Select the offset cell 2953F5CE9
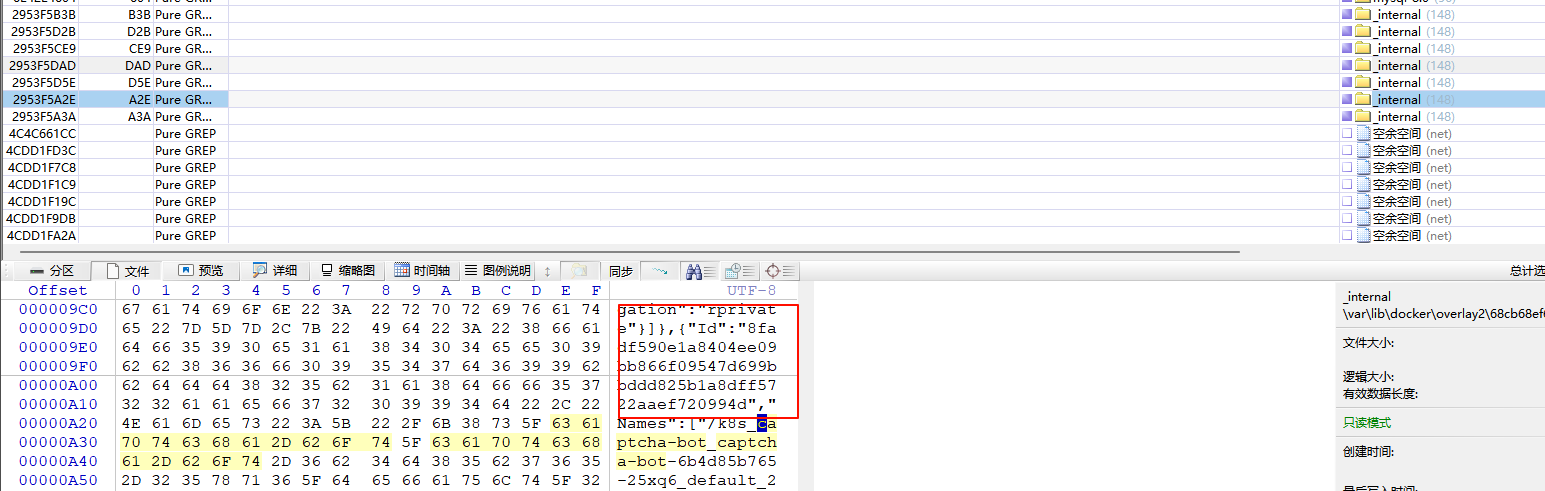Image resolution: width=1545 pixels, height=491 pixels. click(x=44, y=49)
